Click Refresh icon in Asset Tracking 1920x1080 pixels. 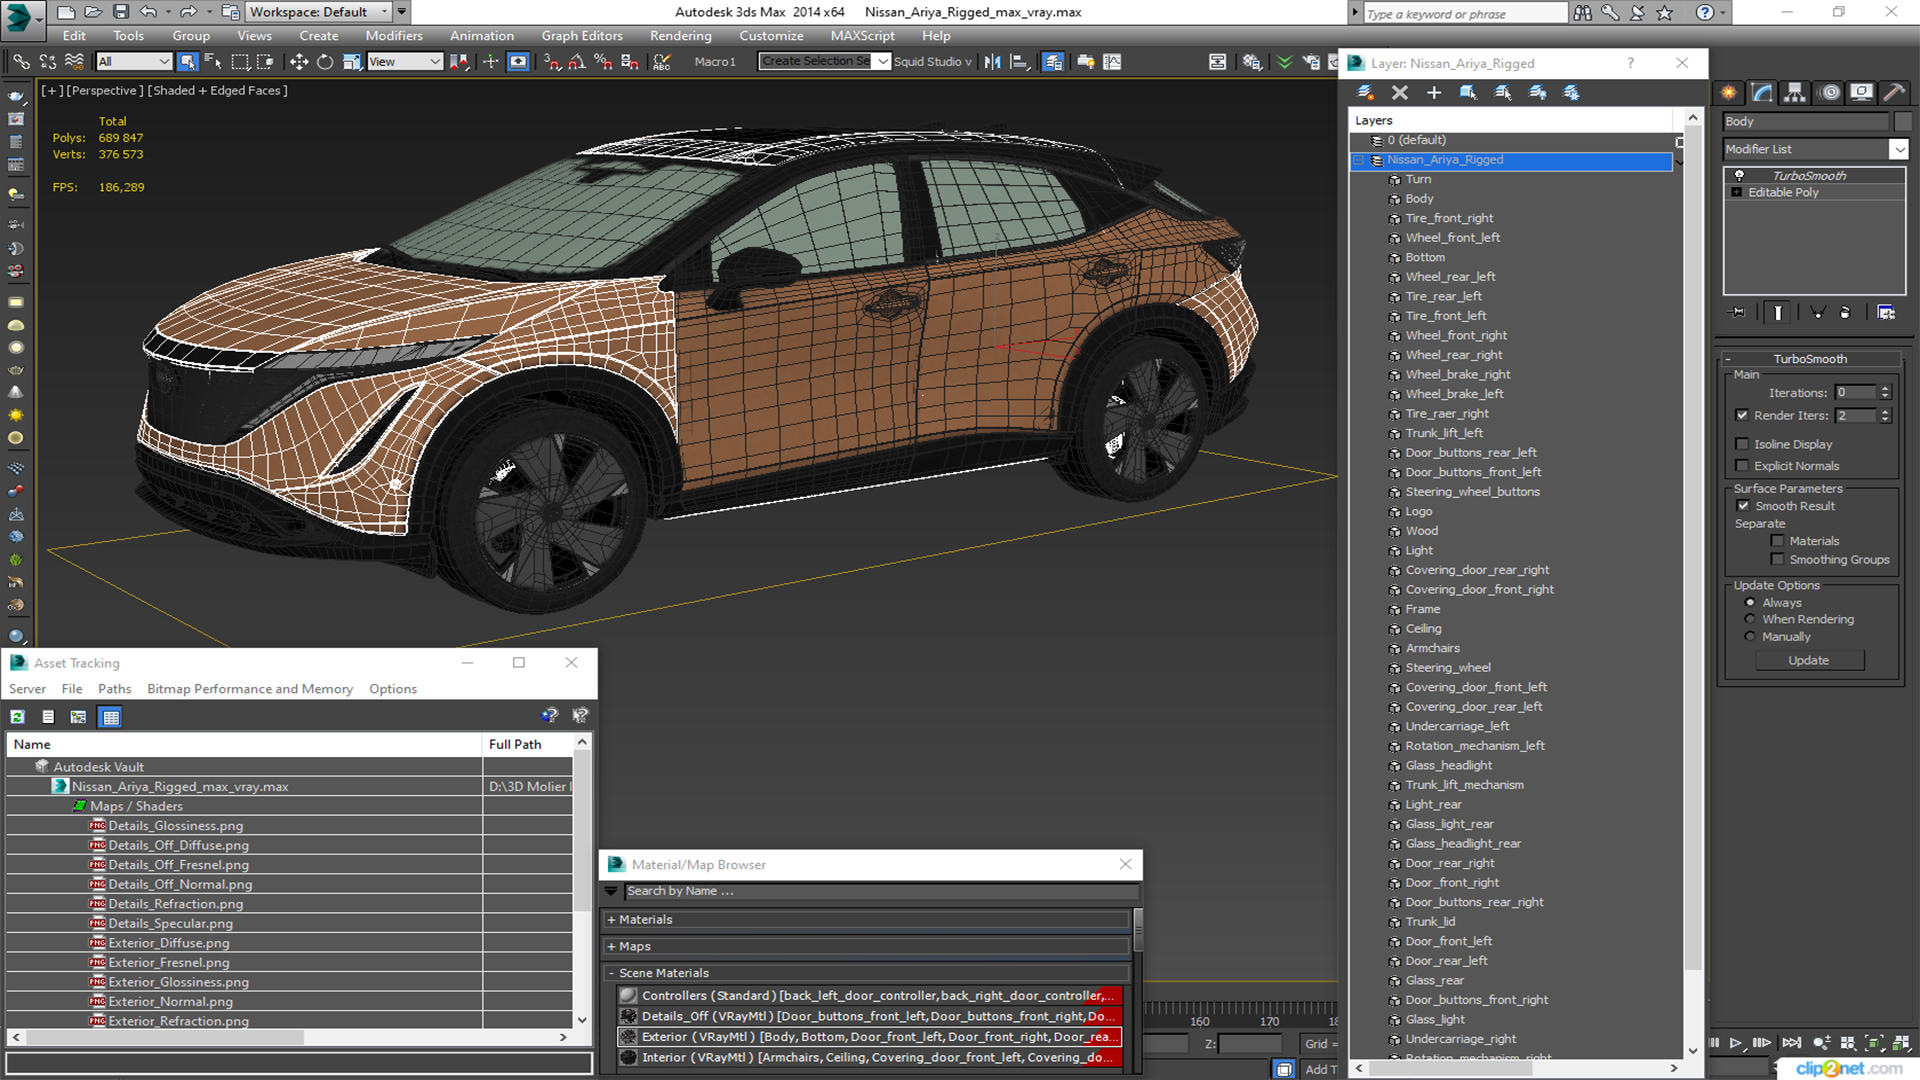(x=18, y=717)
